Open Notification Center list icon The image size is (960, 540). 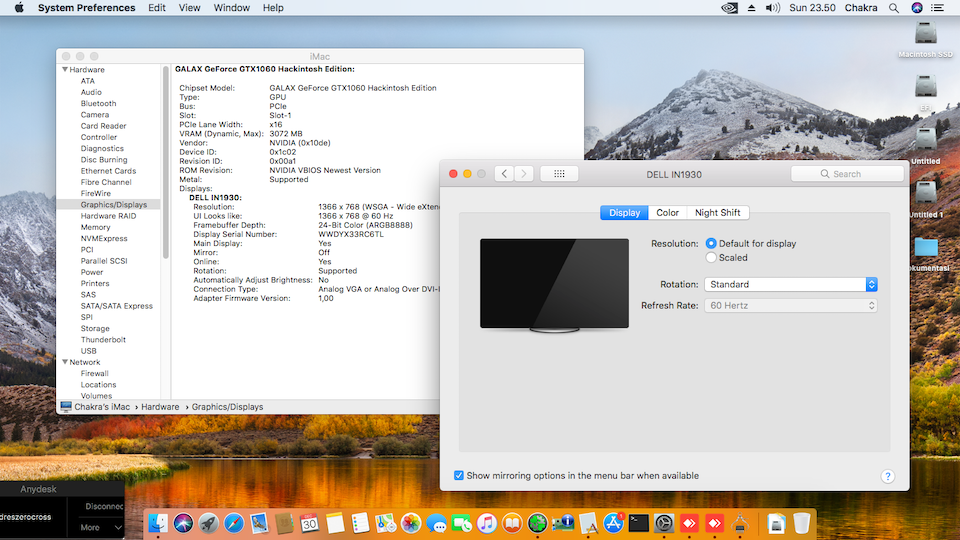937,8
